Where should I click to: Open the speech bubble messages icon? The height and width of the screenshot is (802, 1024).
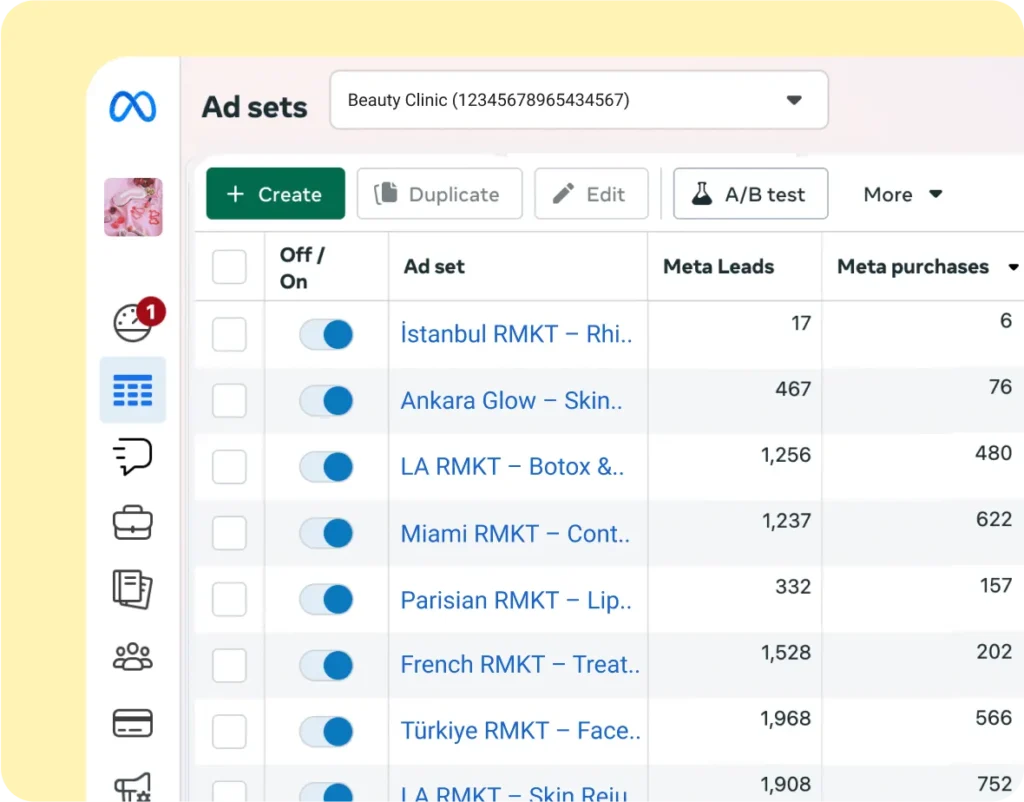tap(133, 456)
